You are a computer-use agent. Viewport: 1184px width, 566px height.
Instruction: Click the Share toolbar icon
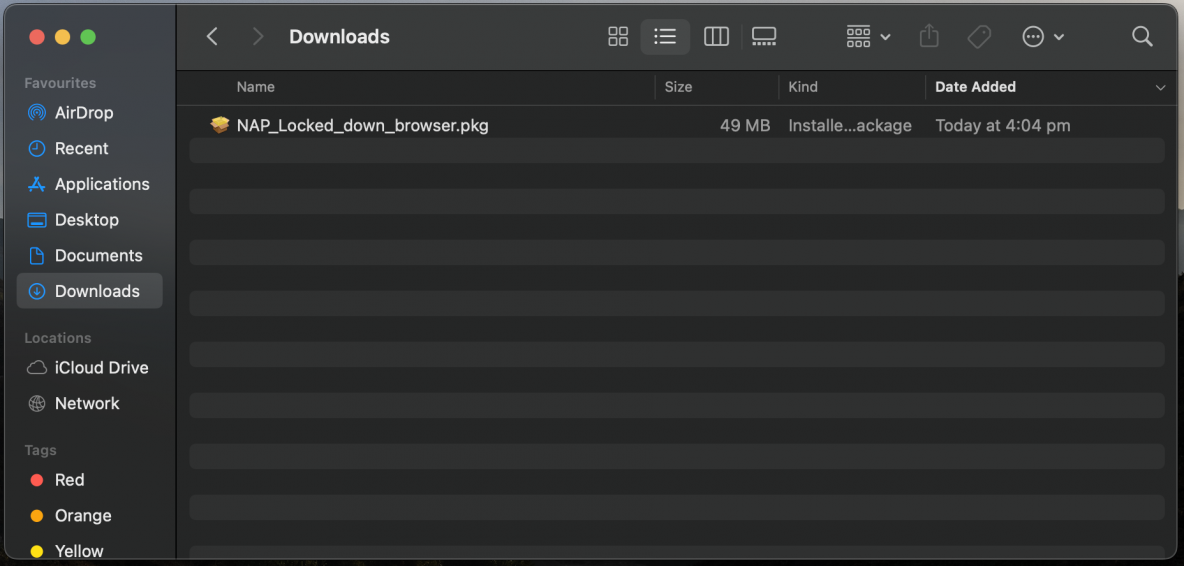coord(929,37)
